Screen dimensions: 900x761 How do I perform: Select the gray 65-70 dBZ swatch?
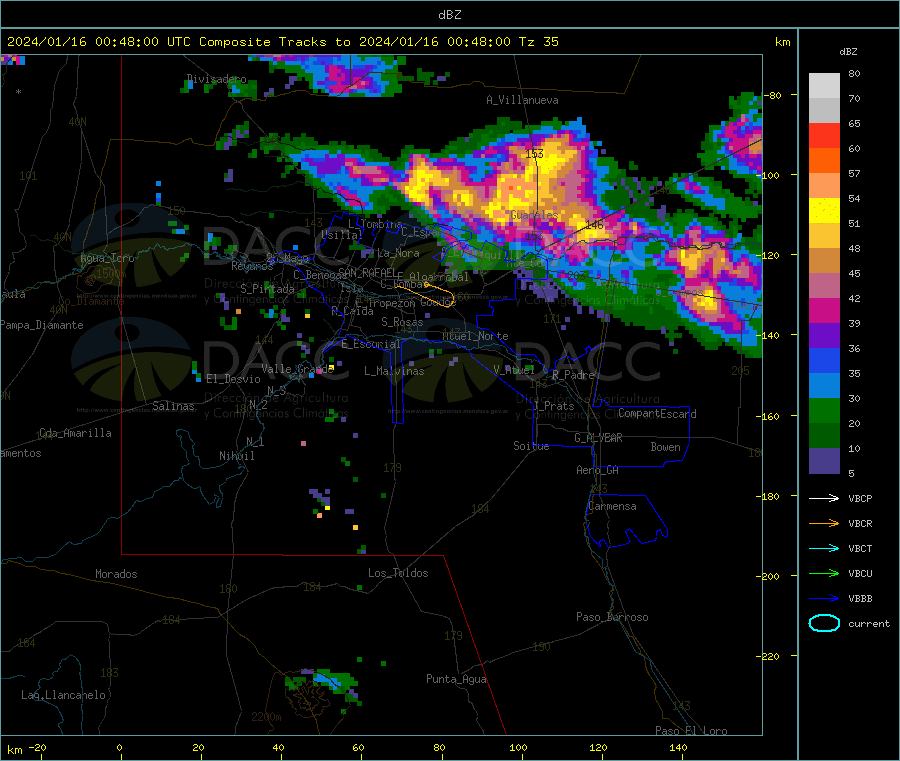point(824,111)
